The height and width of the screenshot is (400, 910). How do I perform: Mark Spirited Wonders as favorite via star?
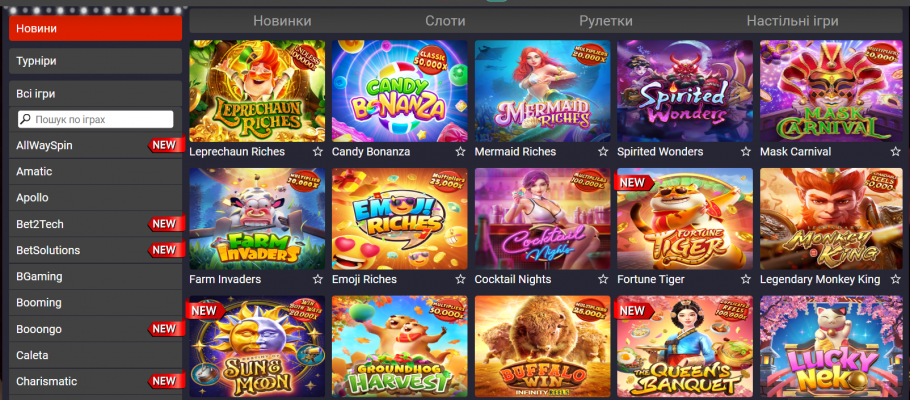746,152
